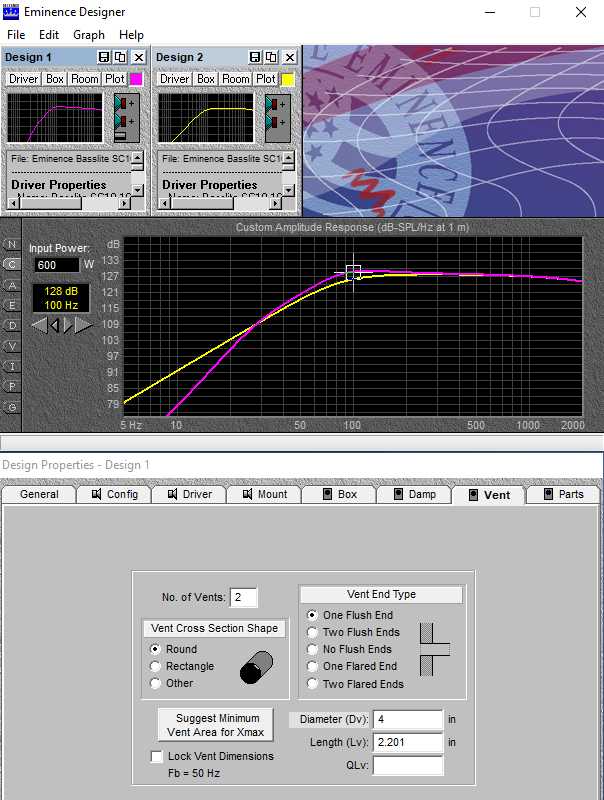Select the C graph side tab
The height and width of the screenshot is (800, 604).
tap(12, 265)
